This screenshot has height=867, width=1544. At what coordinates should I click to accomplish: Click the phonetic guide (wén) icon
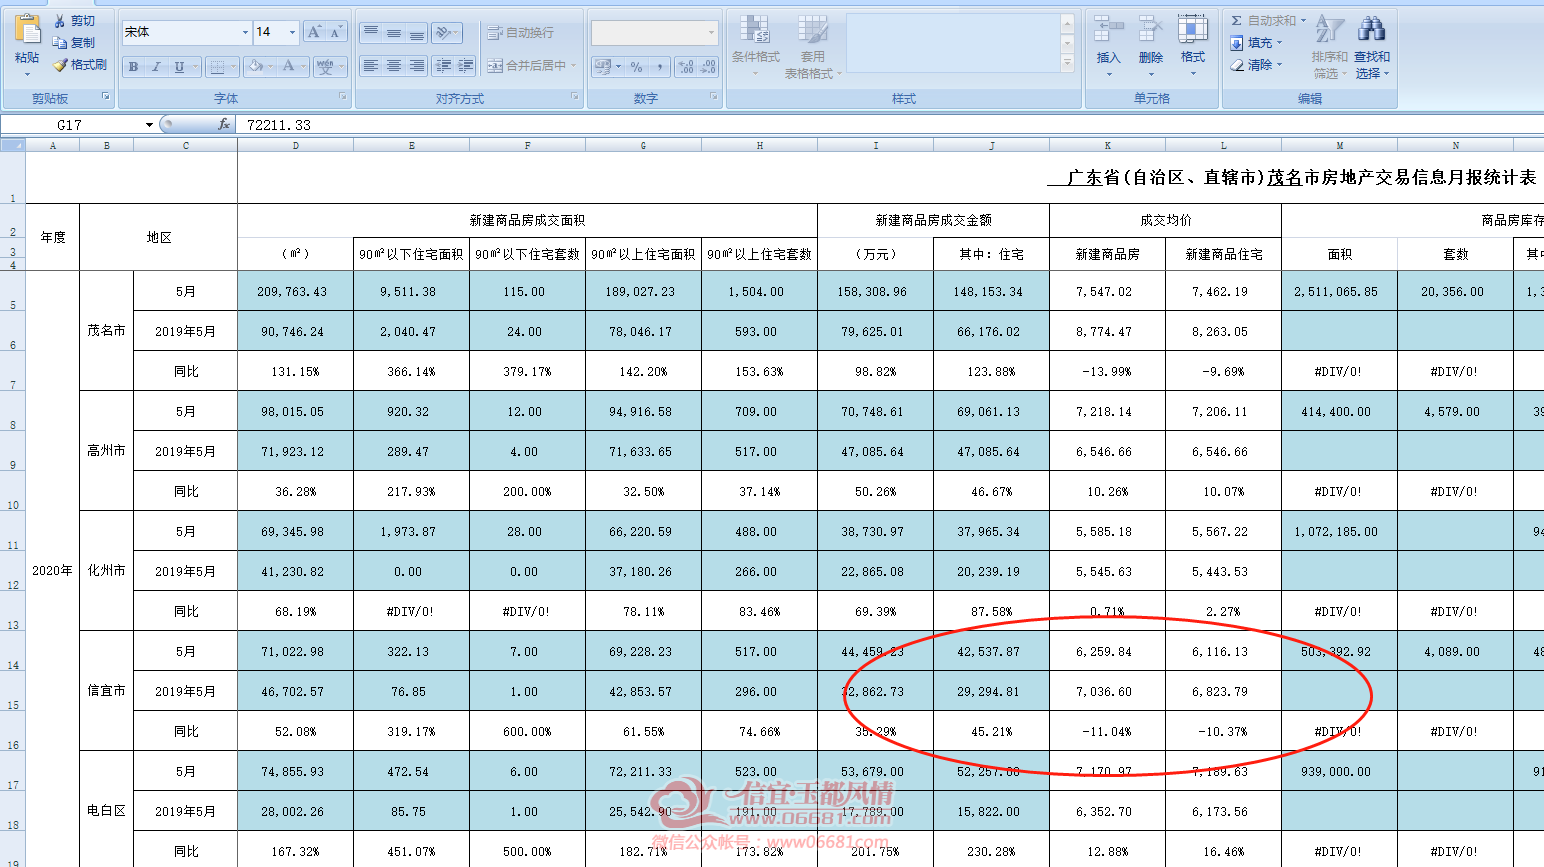point(325,67)
